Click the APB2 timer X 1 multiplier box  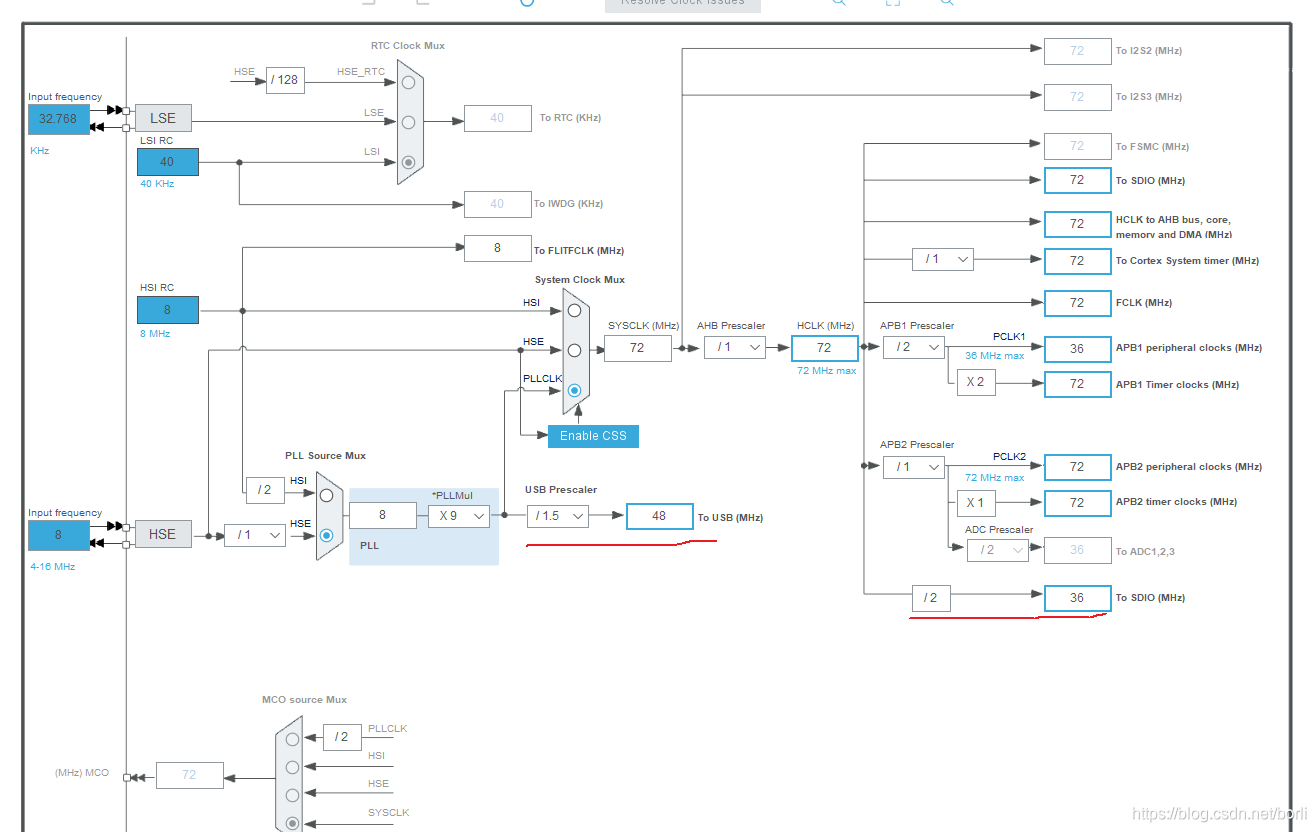pyautogui.click(x=976, y=503)
